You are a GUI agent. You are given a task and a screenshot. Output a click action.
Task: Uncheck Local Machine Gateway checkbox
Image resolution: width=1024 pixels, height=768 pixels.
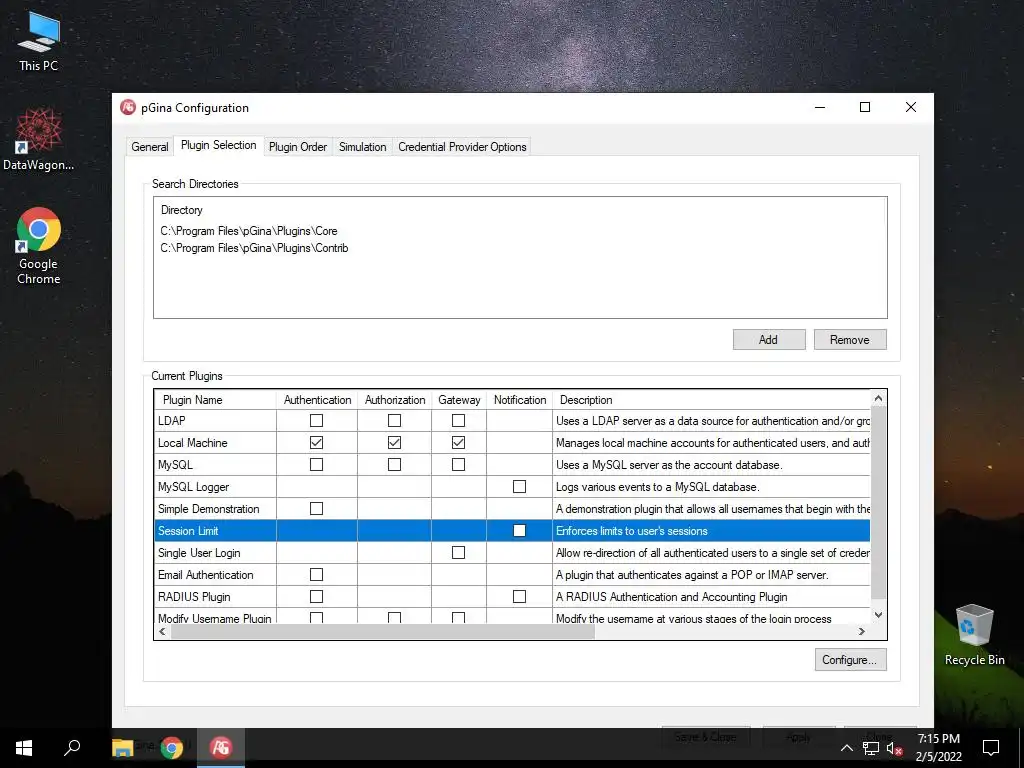[x=458, y=443]
